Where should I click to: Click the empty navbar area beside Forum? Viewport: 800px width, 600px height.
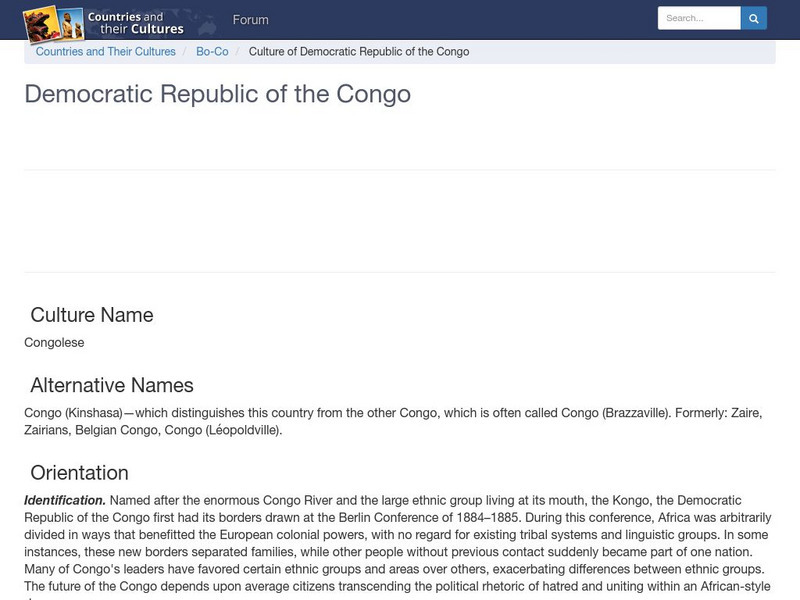click(x=450, y=20)
